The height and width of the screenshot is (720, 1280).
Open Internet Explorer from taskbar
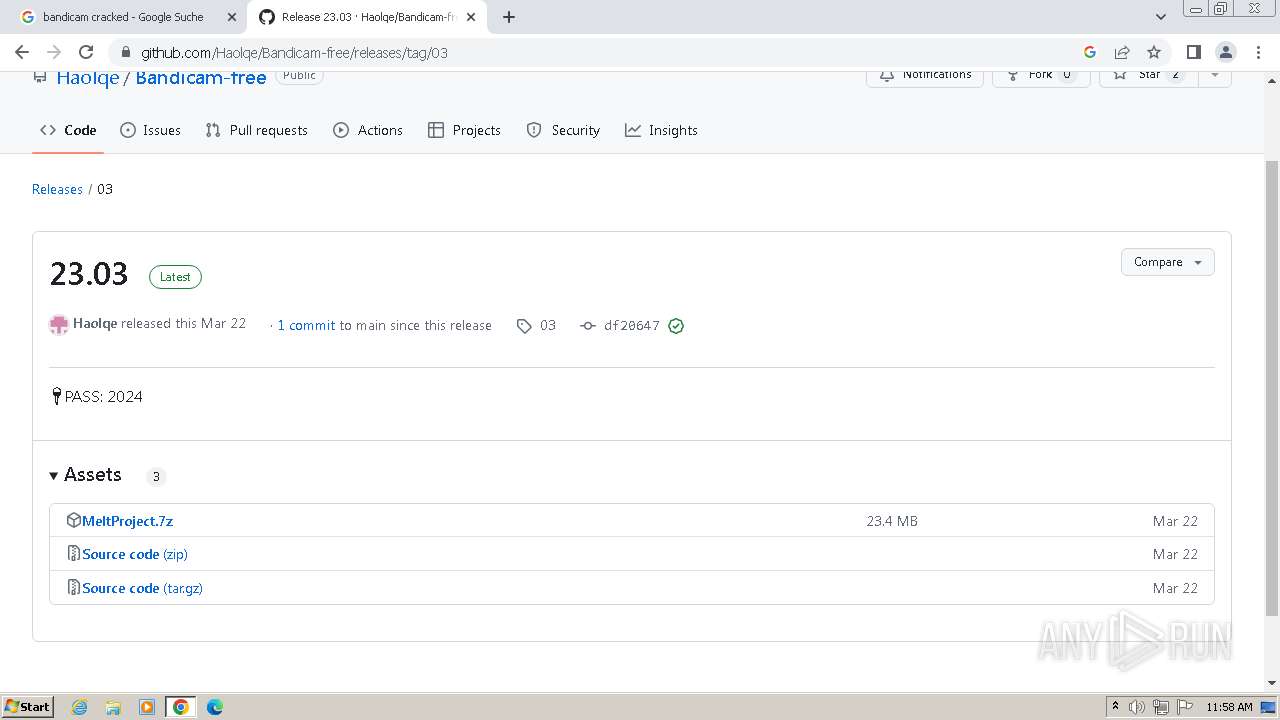click(80, 707)
